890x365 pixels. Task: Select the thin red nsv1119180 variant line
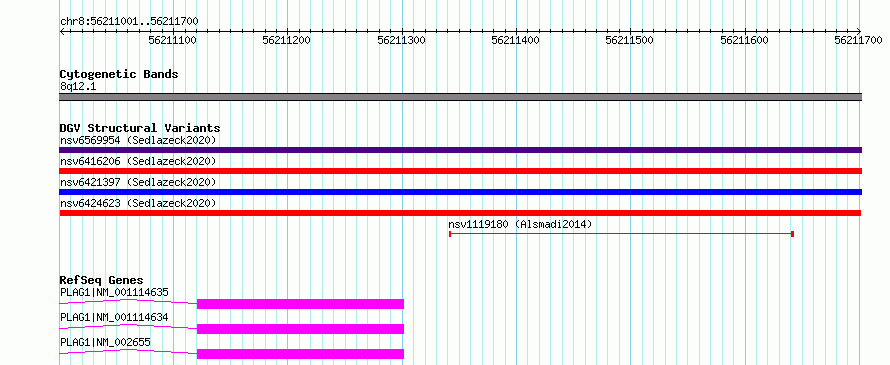621,234
